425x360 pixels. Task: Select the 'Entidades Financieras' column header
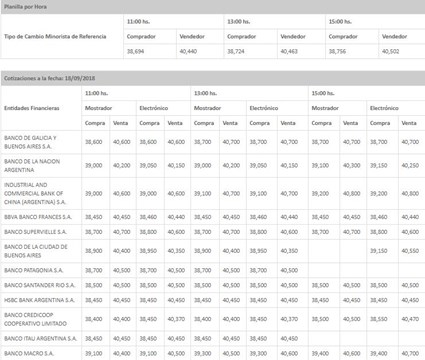pyautogui.click(x=32, y=108)
